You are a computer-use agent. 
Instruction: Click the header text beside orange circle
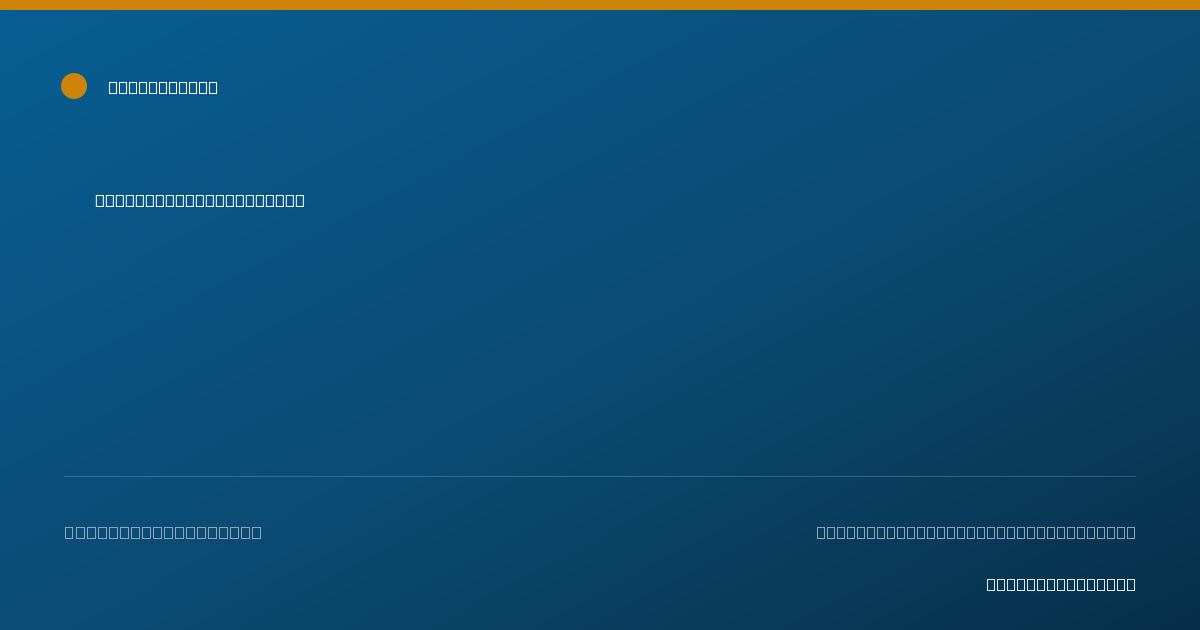(163, 87)
